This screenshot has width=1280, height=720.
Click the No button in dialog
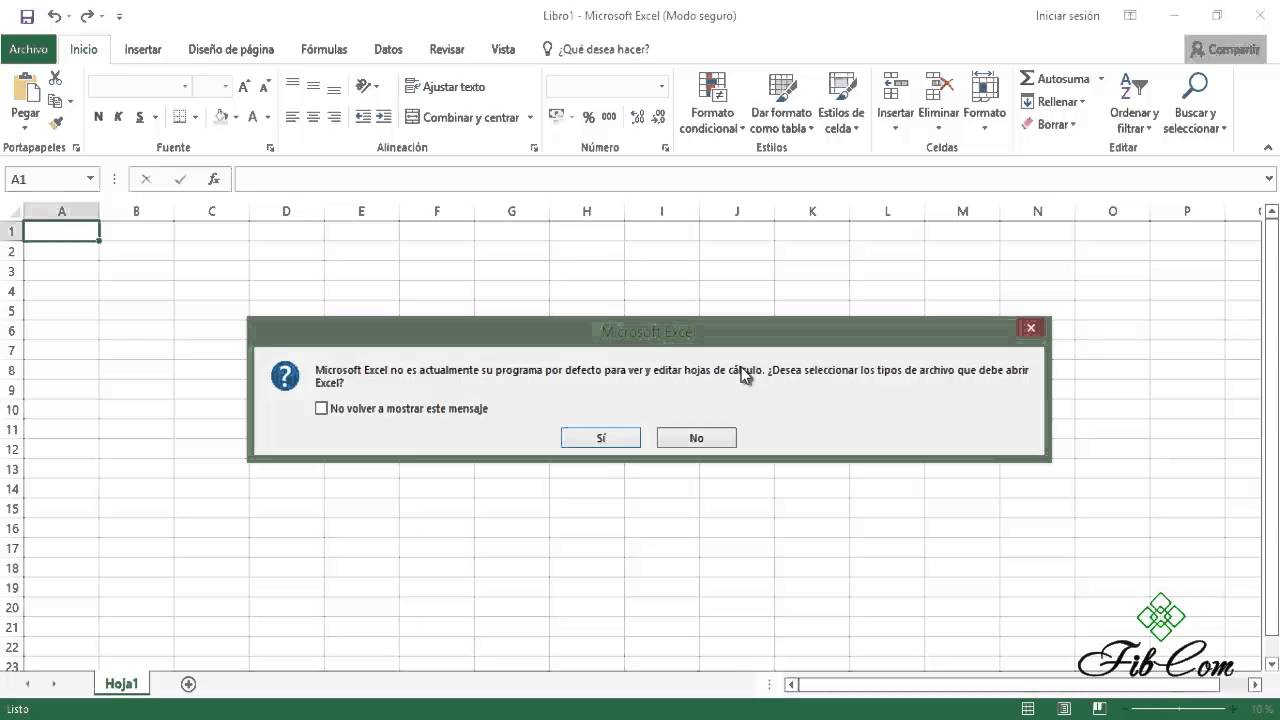pos(696,438)
